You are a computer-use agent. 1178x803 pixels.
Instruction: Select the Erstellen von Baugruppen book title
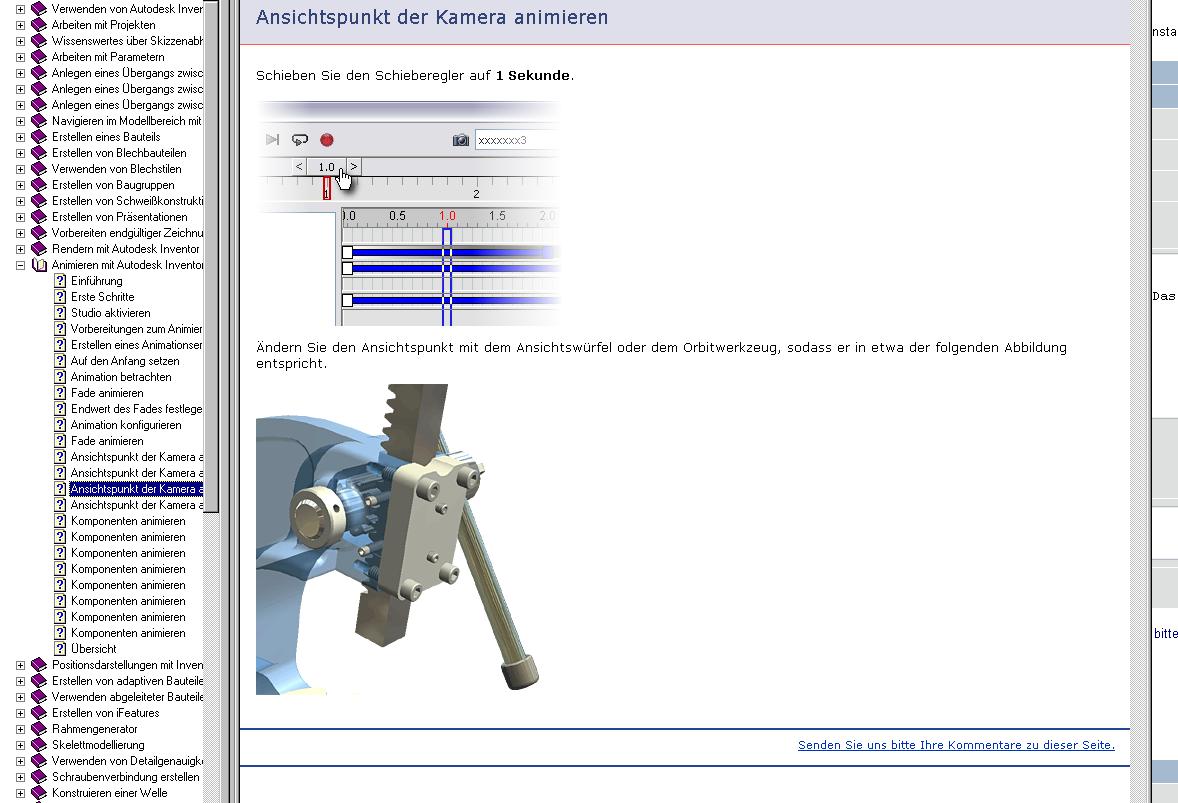coord(113,186)
